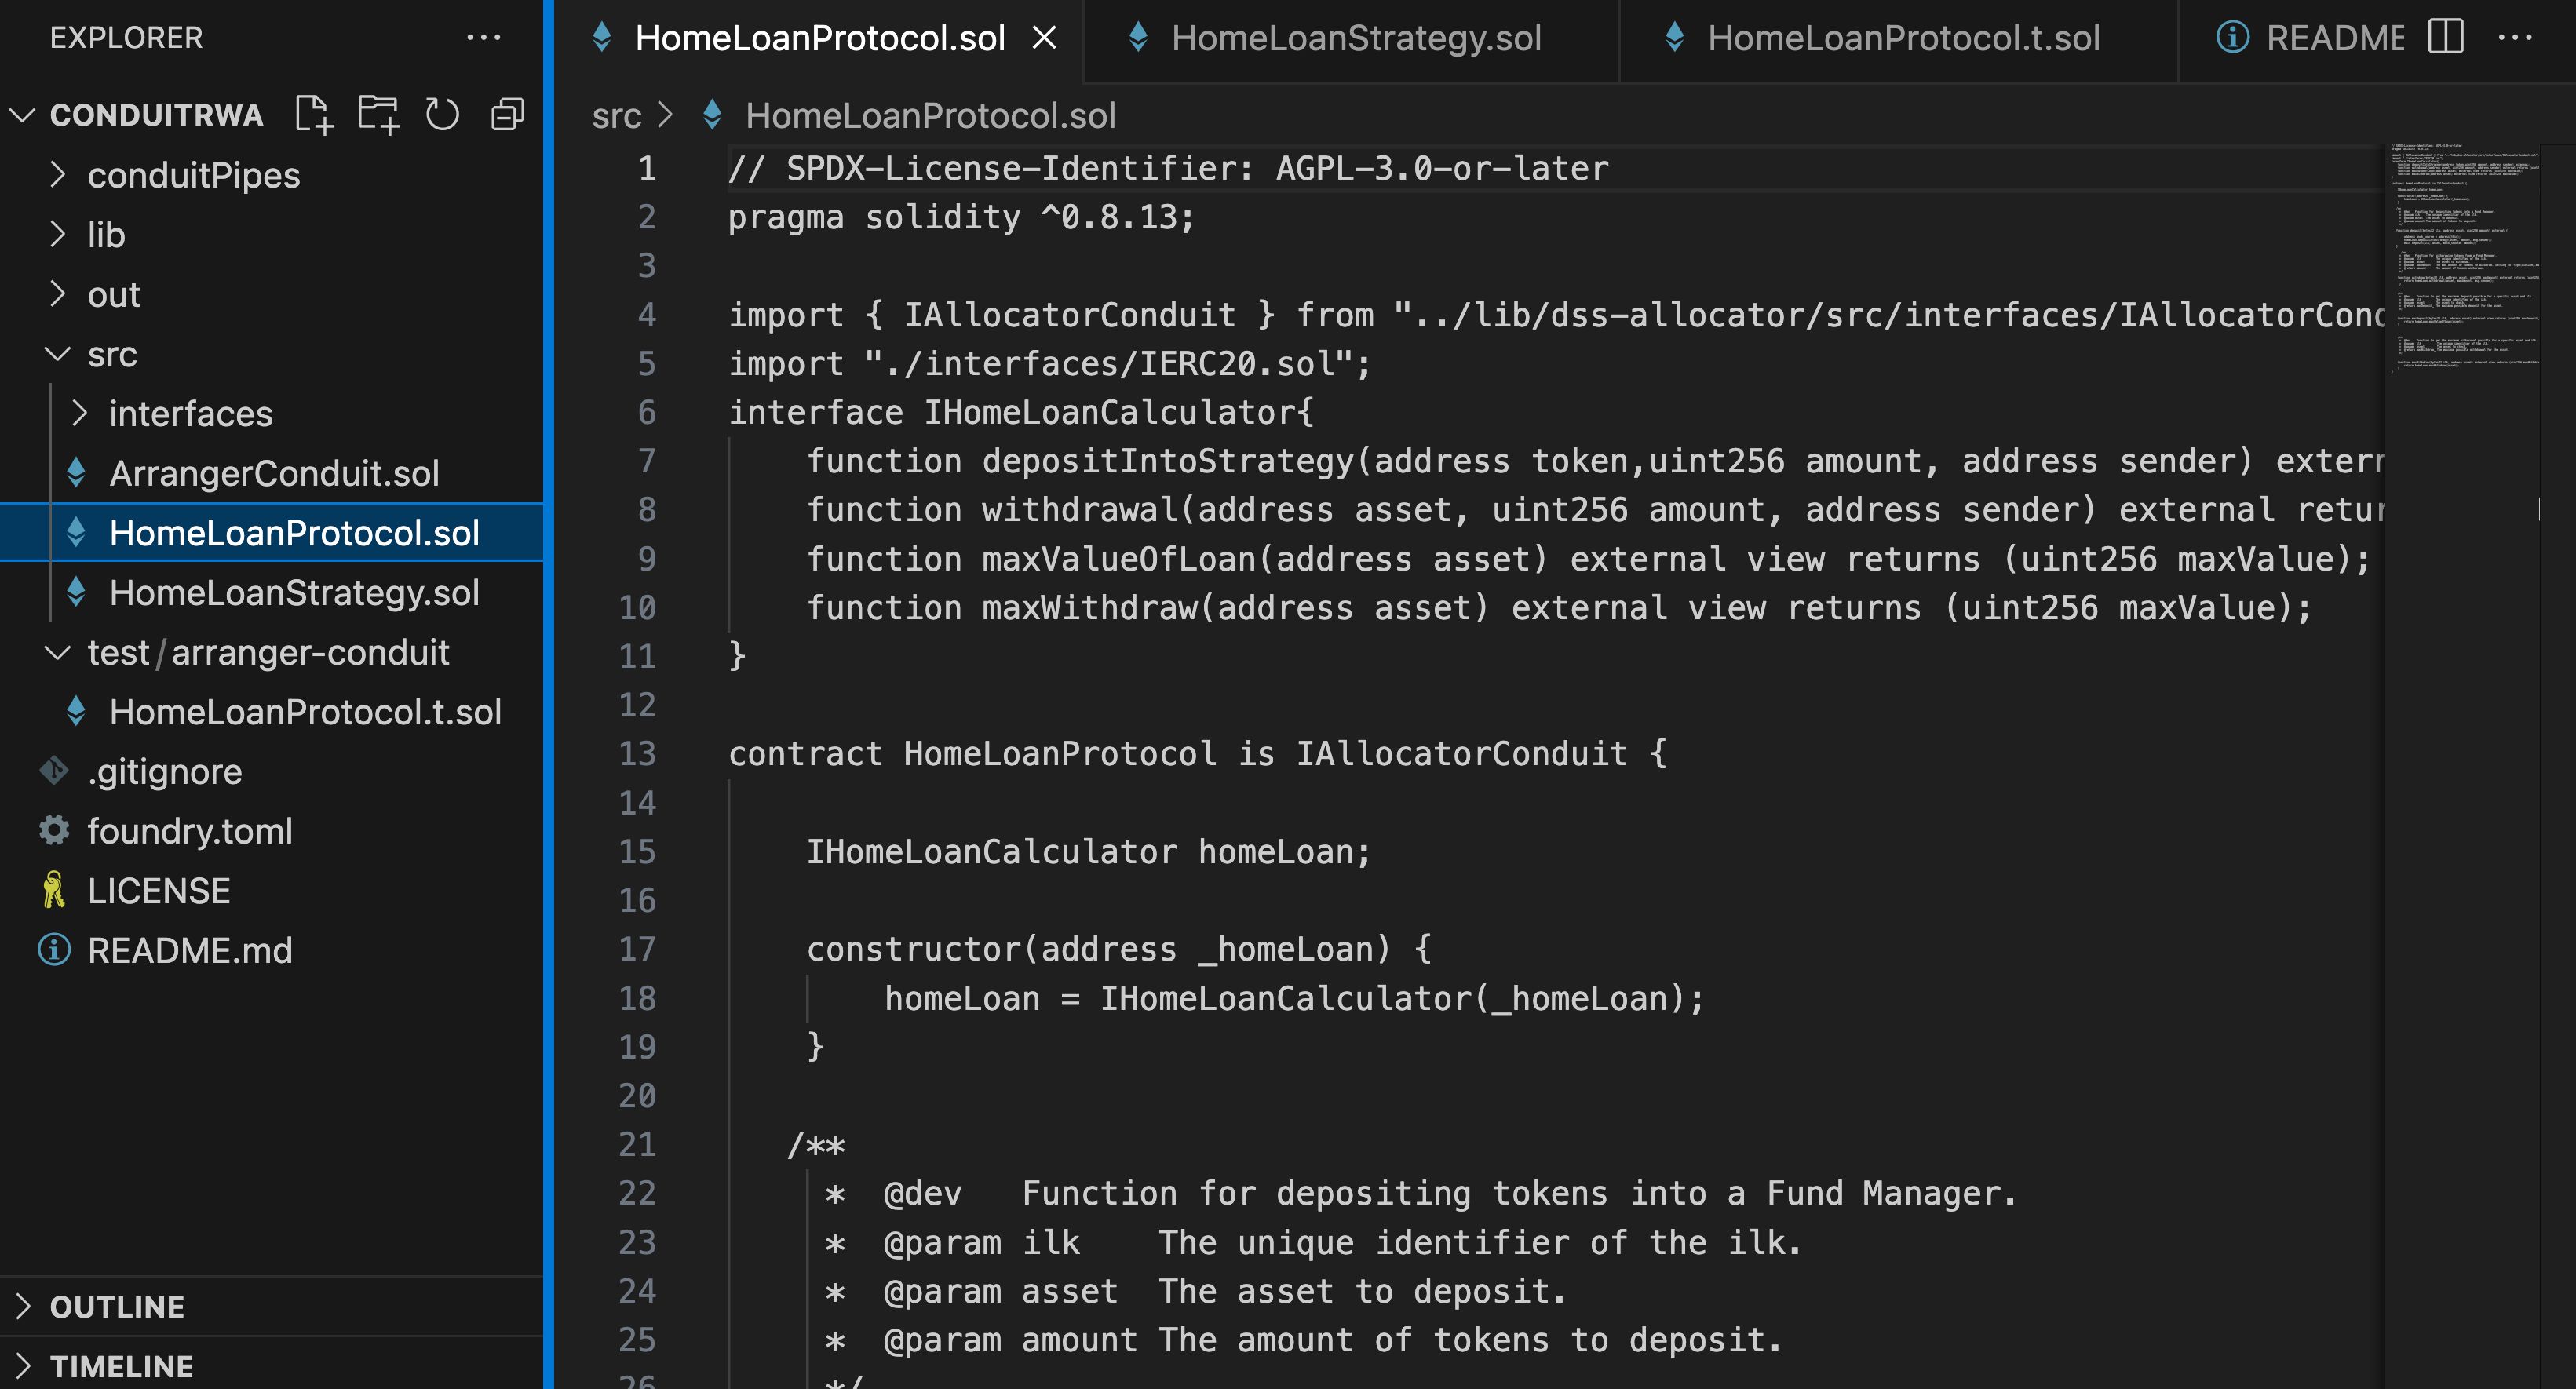Open the .gitignore file
Viewport: 2576px width, 1389px height.
(x=271, y=771)
